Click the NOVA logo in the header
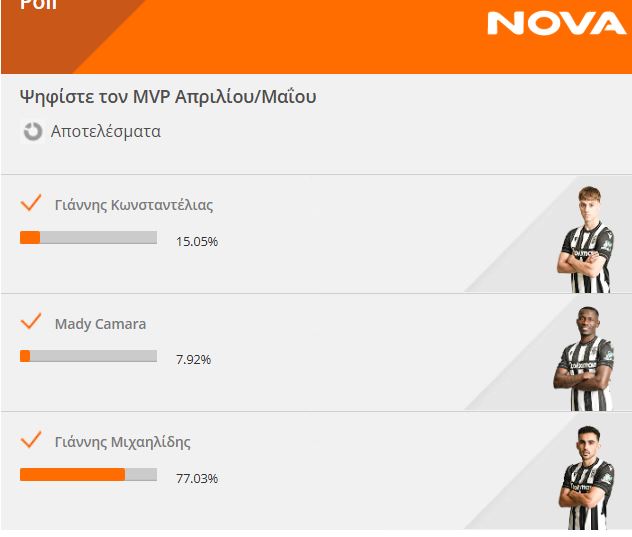The height and width of the screenshot is (537, 632). click(x=556, y=23)
